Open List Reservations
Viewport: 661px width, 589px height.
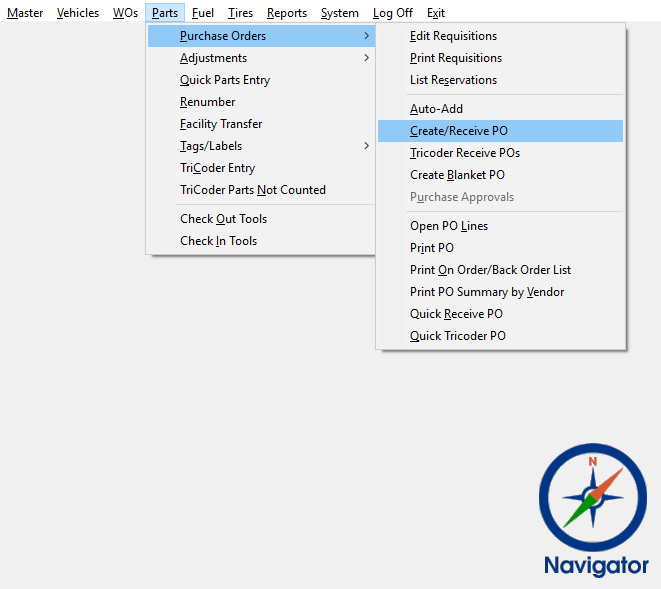tap(453, 80)
